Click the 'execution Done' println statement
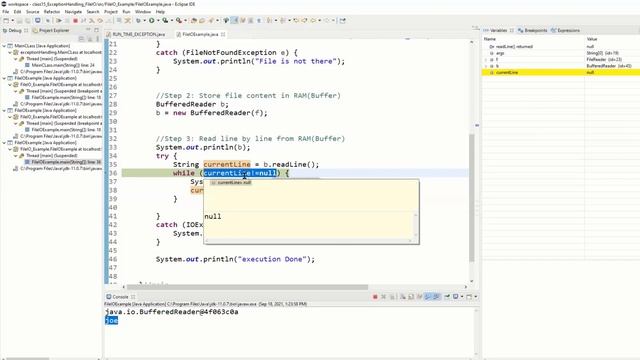The image size is (640, 360). (x=235, y=259)
